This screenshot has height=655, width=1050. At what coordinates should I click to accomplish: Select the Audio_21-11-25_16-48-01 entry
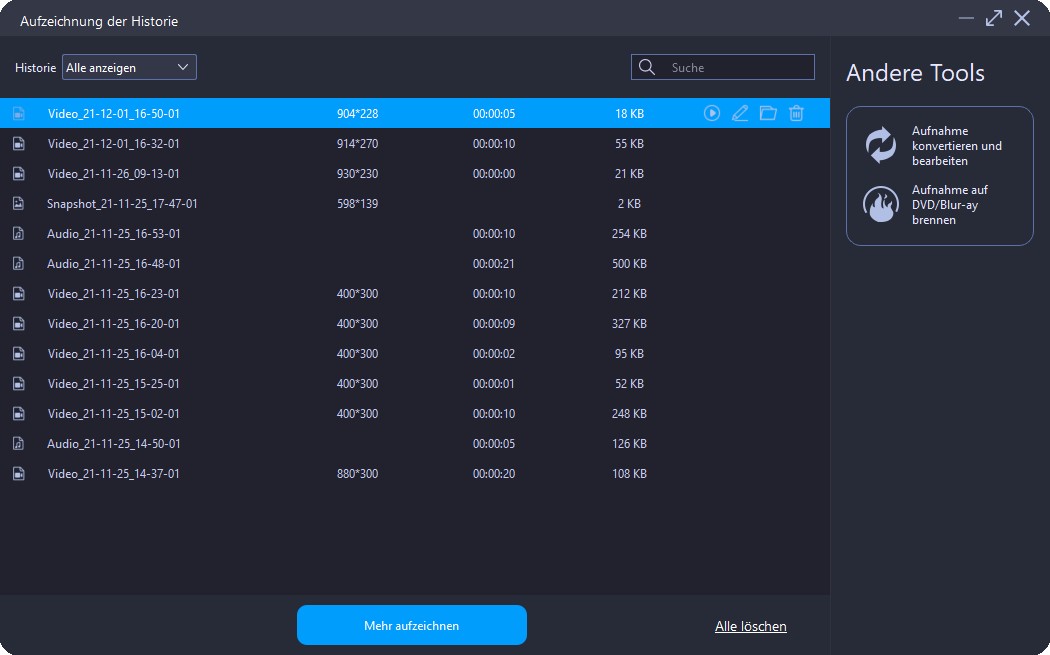114,264
